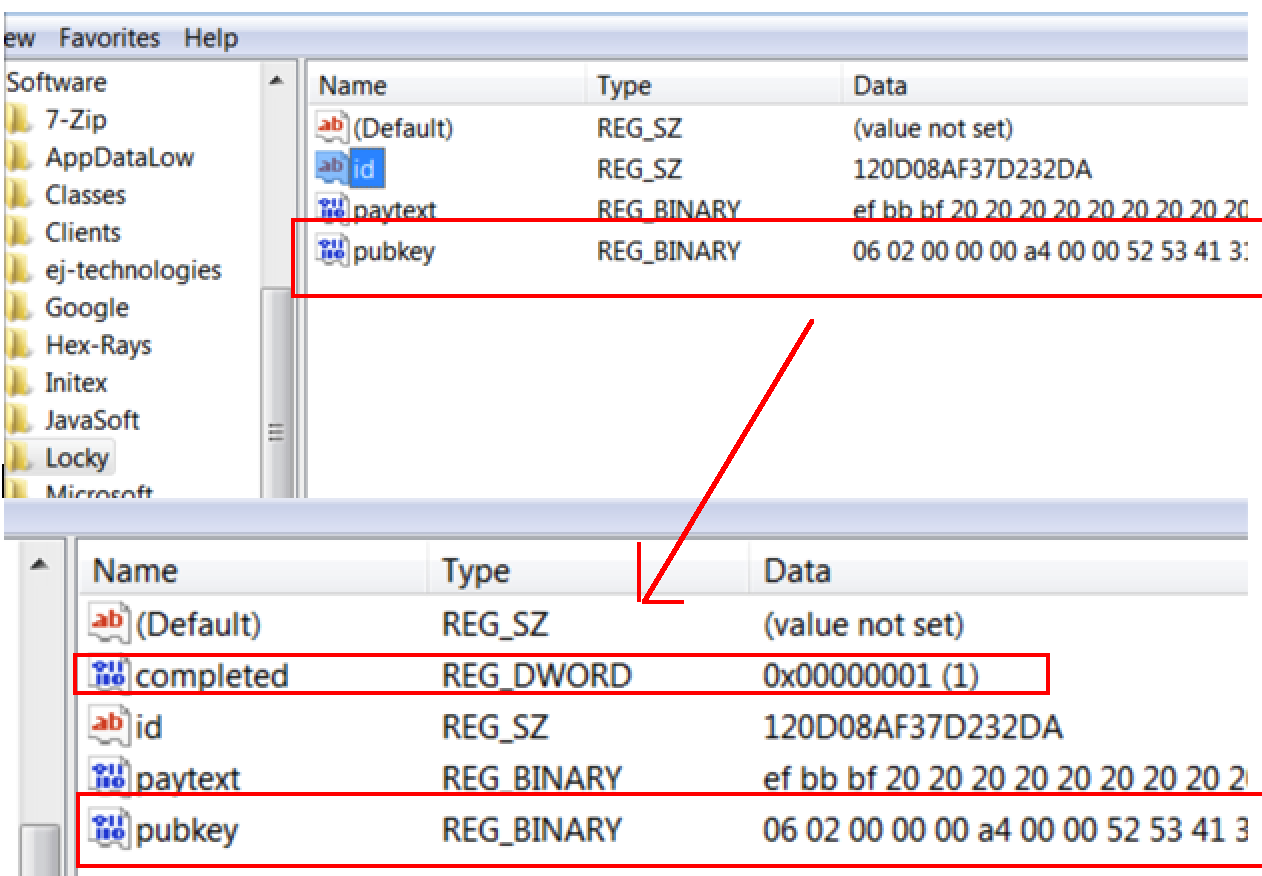
Task: Sort by Name column in top pane
Action: (x=353, y=86)
